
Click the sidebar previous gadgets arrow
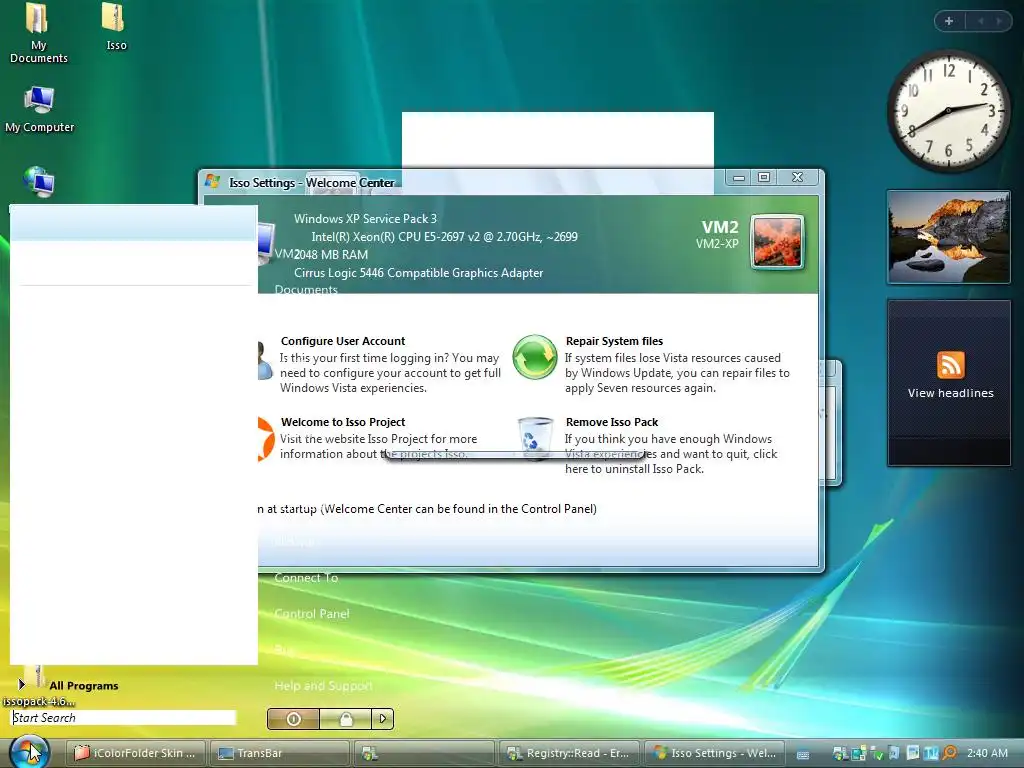[980, 21]
